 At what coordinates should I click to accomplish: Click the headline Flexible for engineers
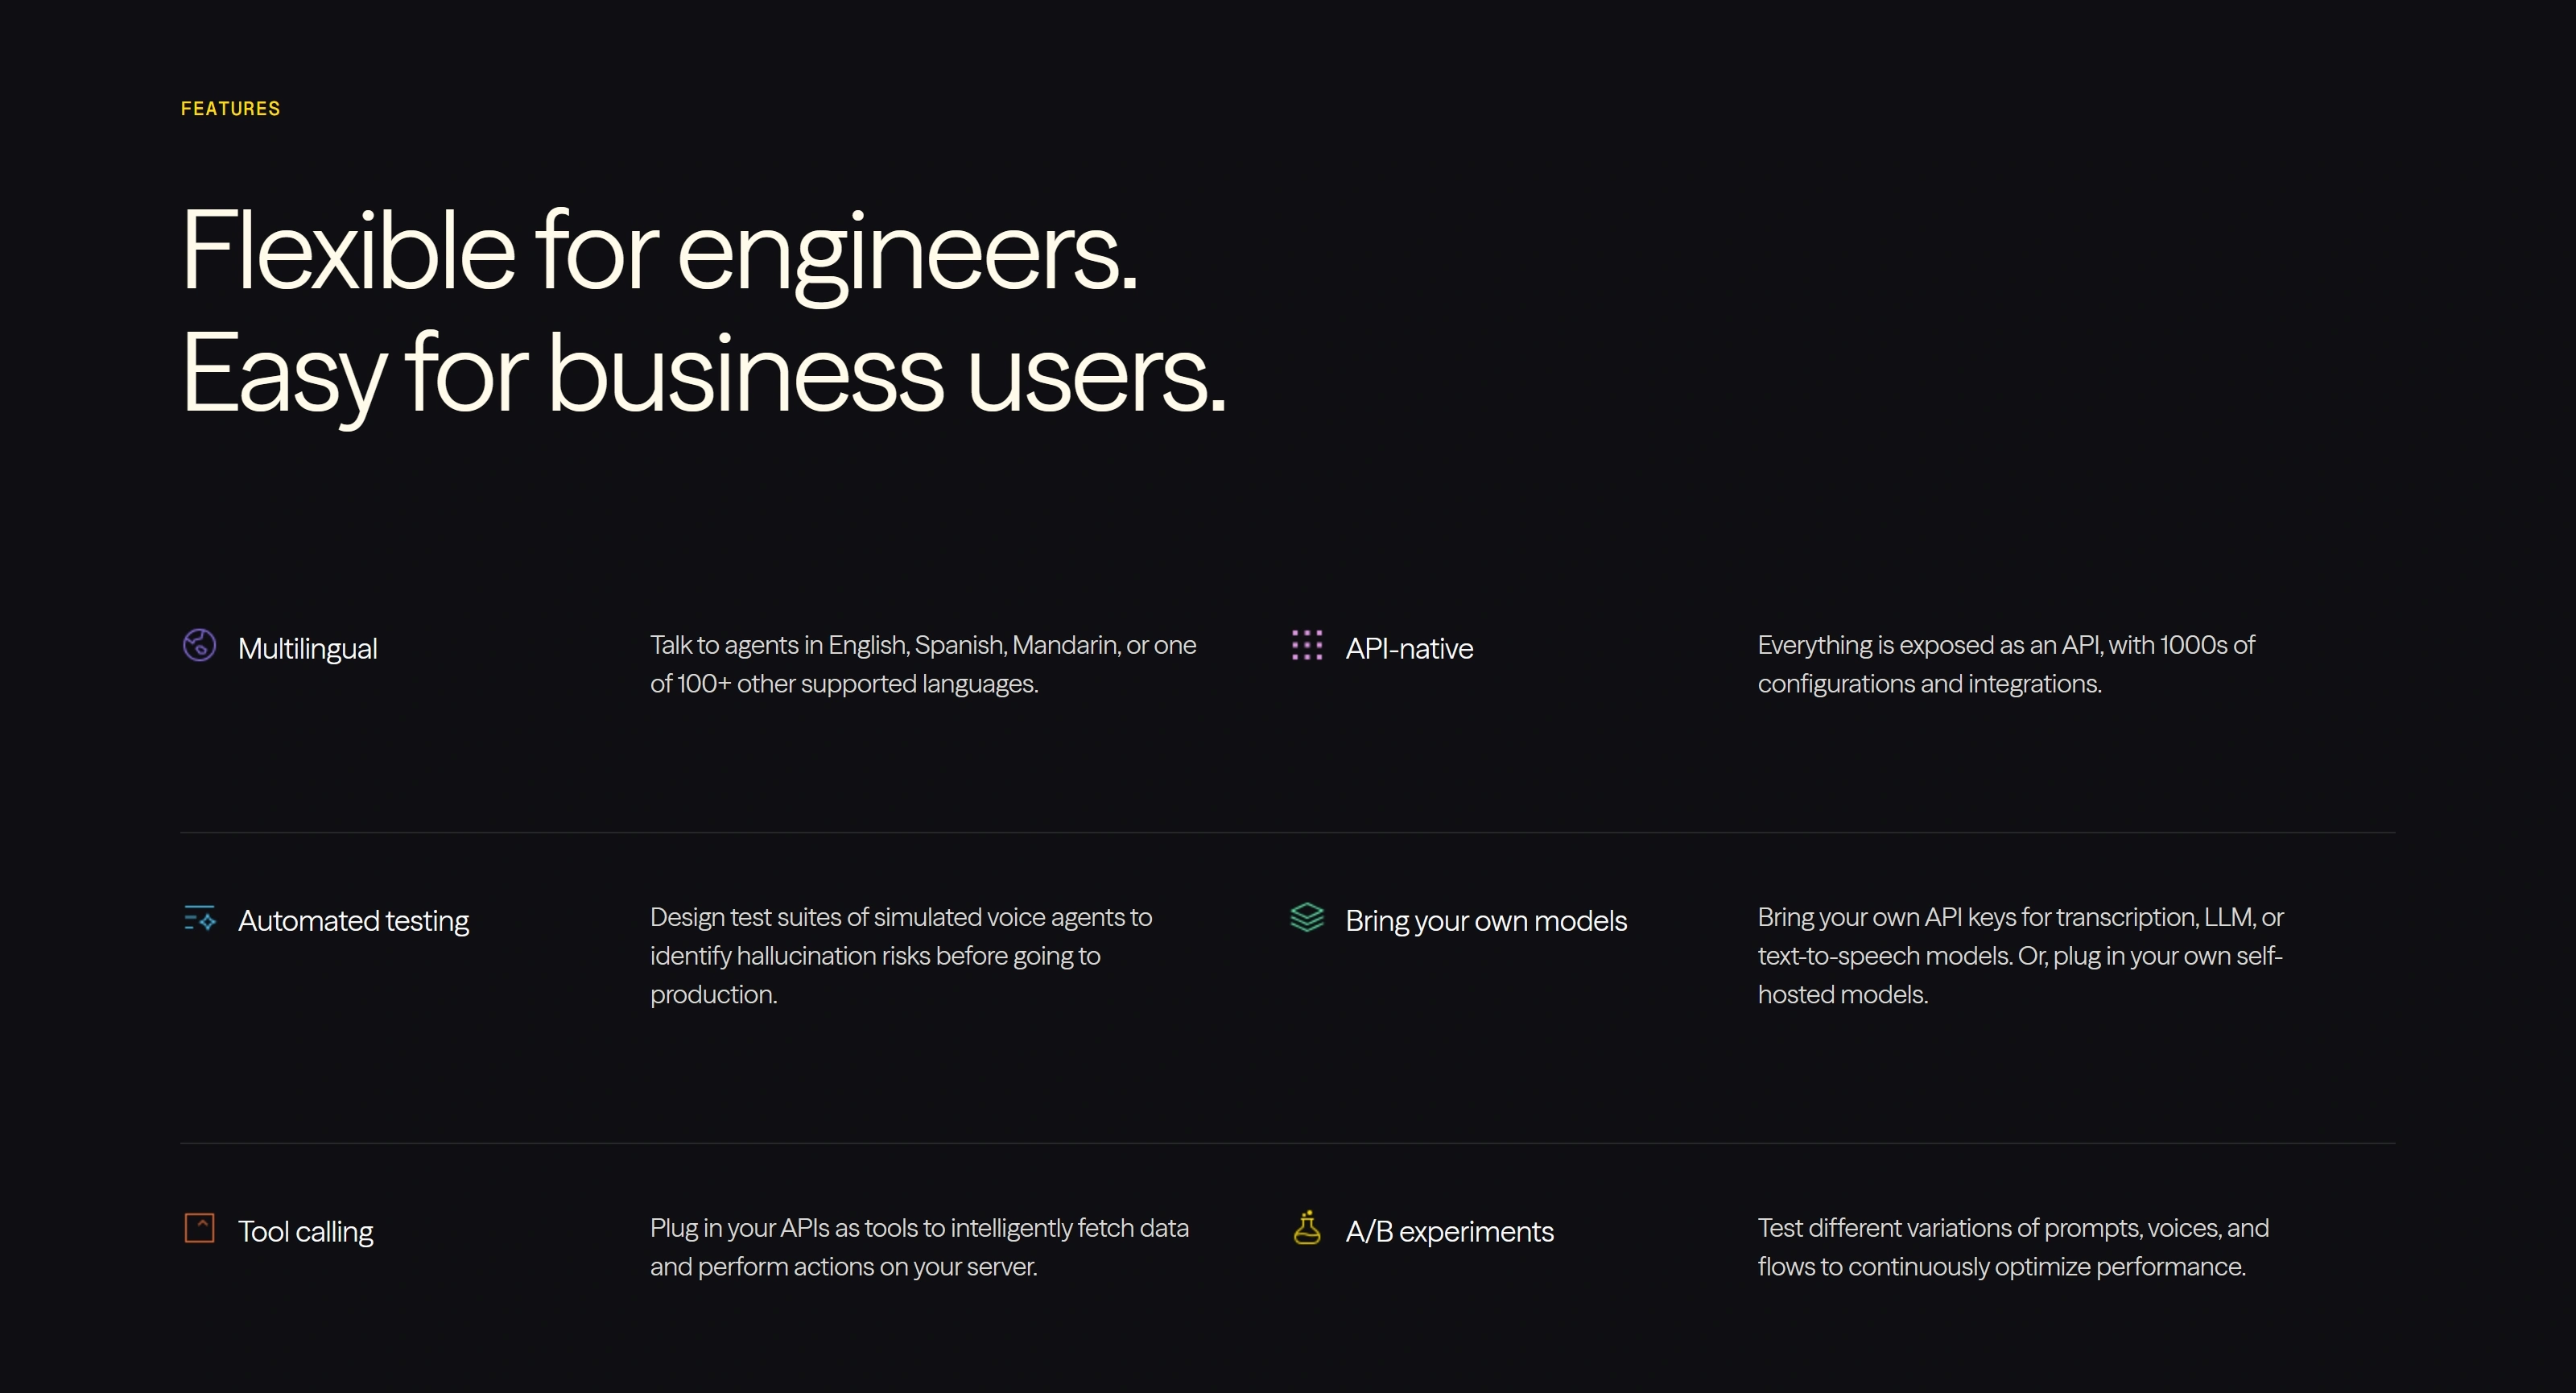(660, 252)
